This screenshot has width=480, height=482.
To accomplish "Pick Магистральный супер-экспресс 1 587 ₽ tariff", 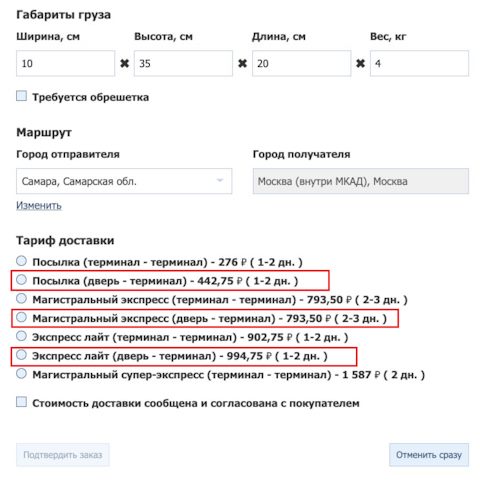I will click(x=21, y=374).
